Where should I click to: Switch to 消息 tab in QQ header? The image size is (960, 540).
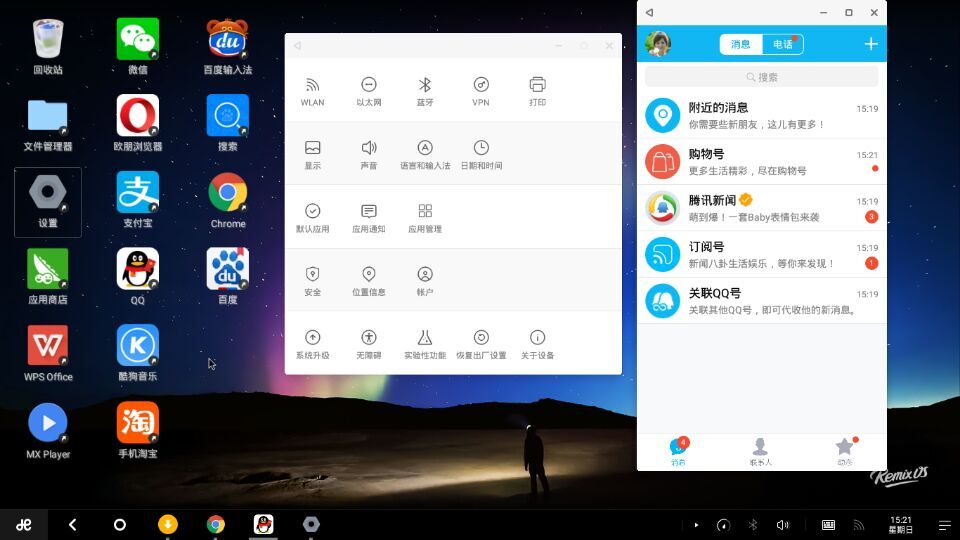tap(740, 44)
